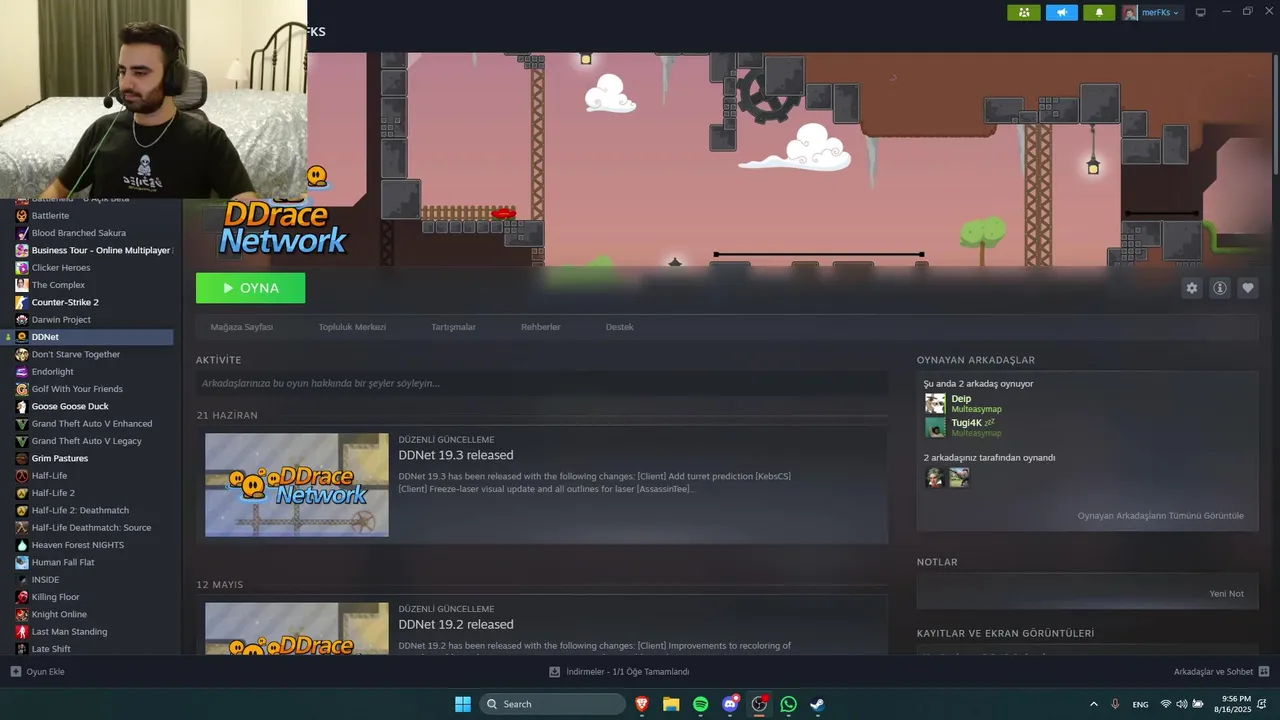Click the Half-Life game icon in library
Image resolution: width=1280 pixels, height=720 pixels.
22,475
